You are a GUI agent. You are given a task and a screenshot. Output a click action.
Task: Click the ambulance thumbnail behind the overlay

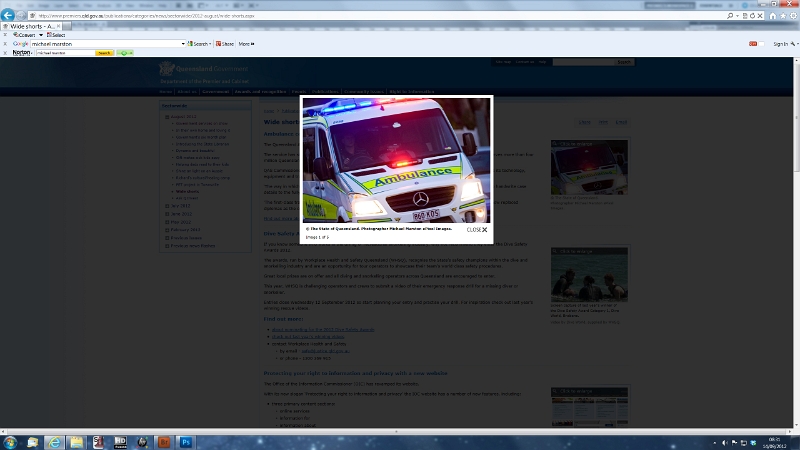pyautogui.click(x=589, y=167)
